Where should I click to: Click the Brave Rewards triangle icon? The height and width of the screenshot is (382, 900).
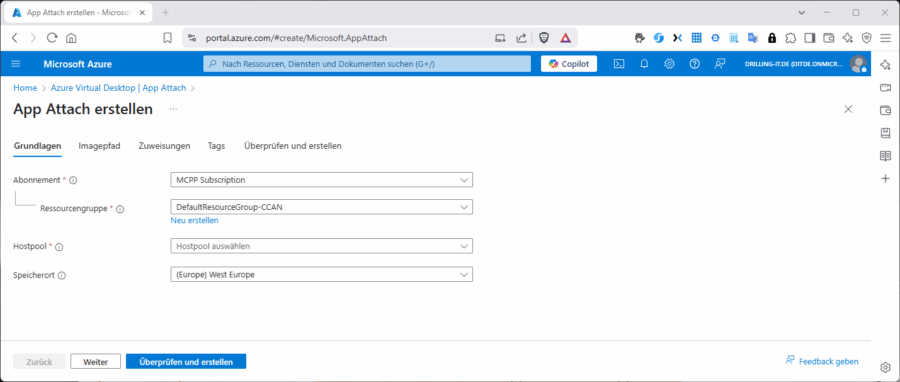(x=565, y=38)
